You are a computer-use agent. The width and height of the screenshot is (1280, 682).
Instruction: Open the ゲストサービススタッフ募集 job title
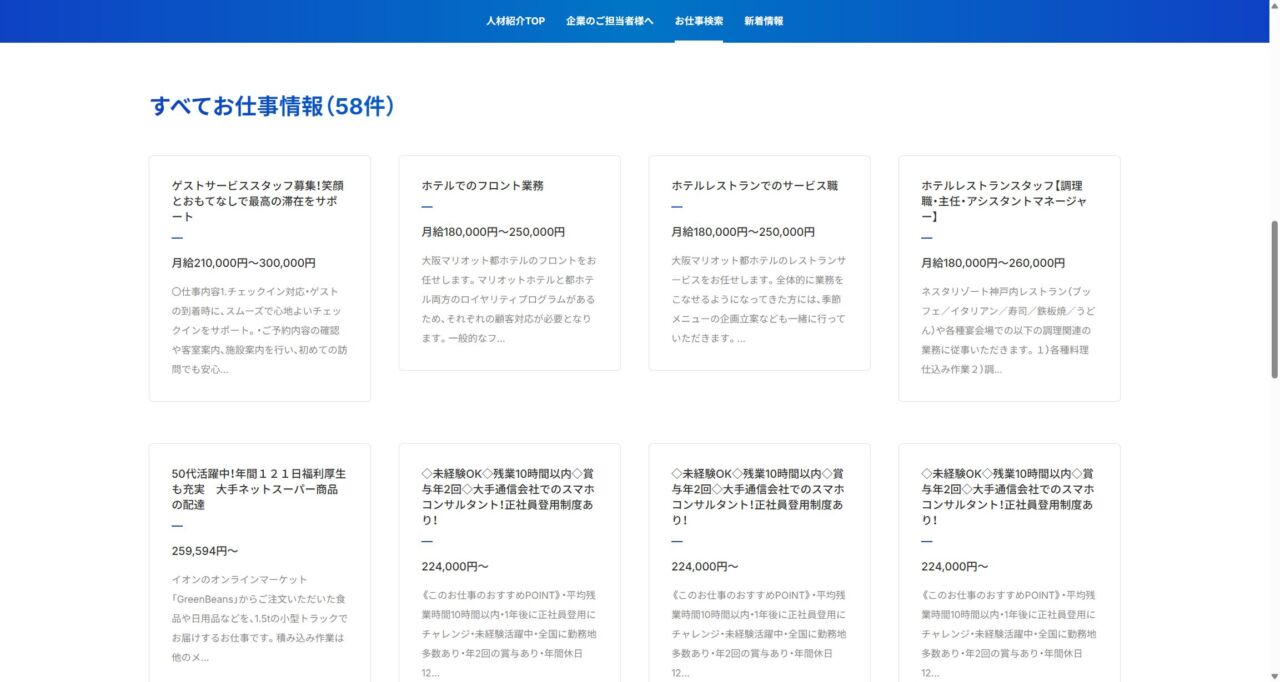258,201
